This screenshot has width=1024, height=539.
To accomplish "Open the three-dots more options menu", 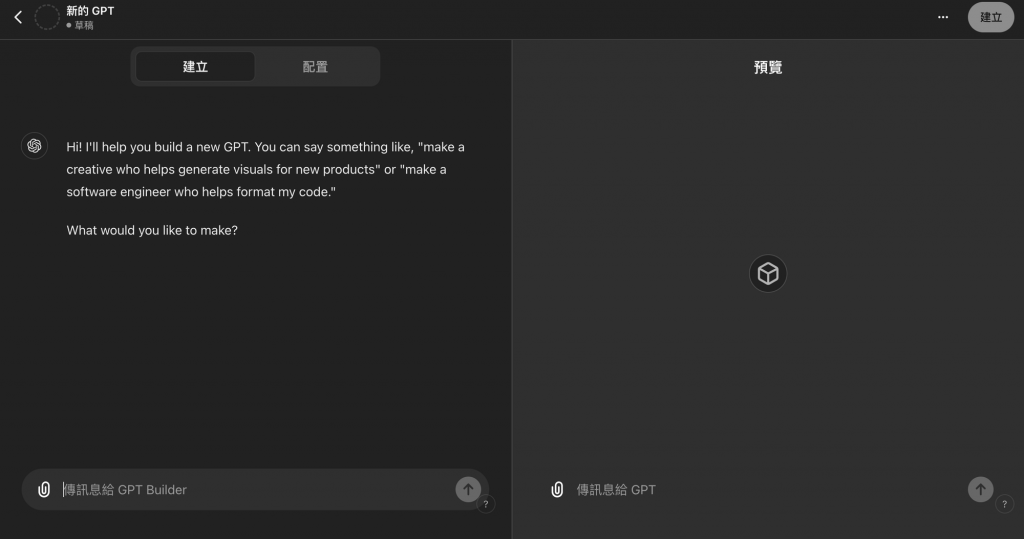I will point(942,17).
